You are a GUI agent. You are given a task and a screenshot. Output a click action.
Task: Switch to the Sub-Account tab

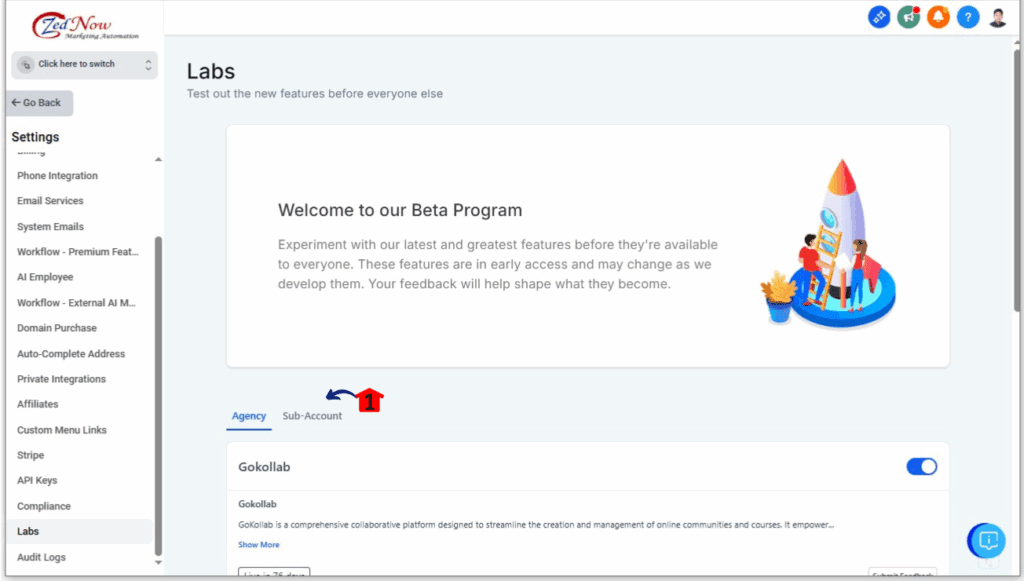tap(312, 416)
